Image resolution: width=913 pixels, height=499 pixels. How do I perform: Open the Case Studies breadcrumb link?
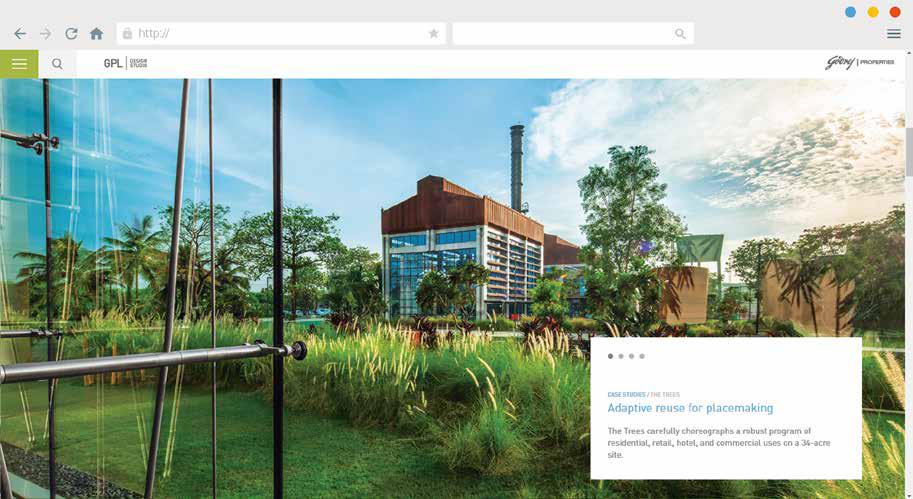click(626, 394)
